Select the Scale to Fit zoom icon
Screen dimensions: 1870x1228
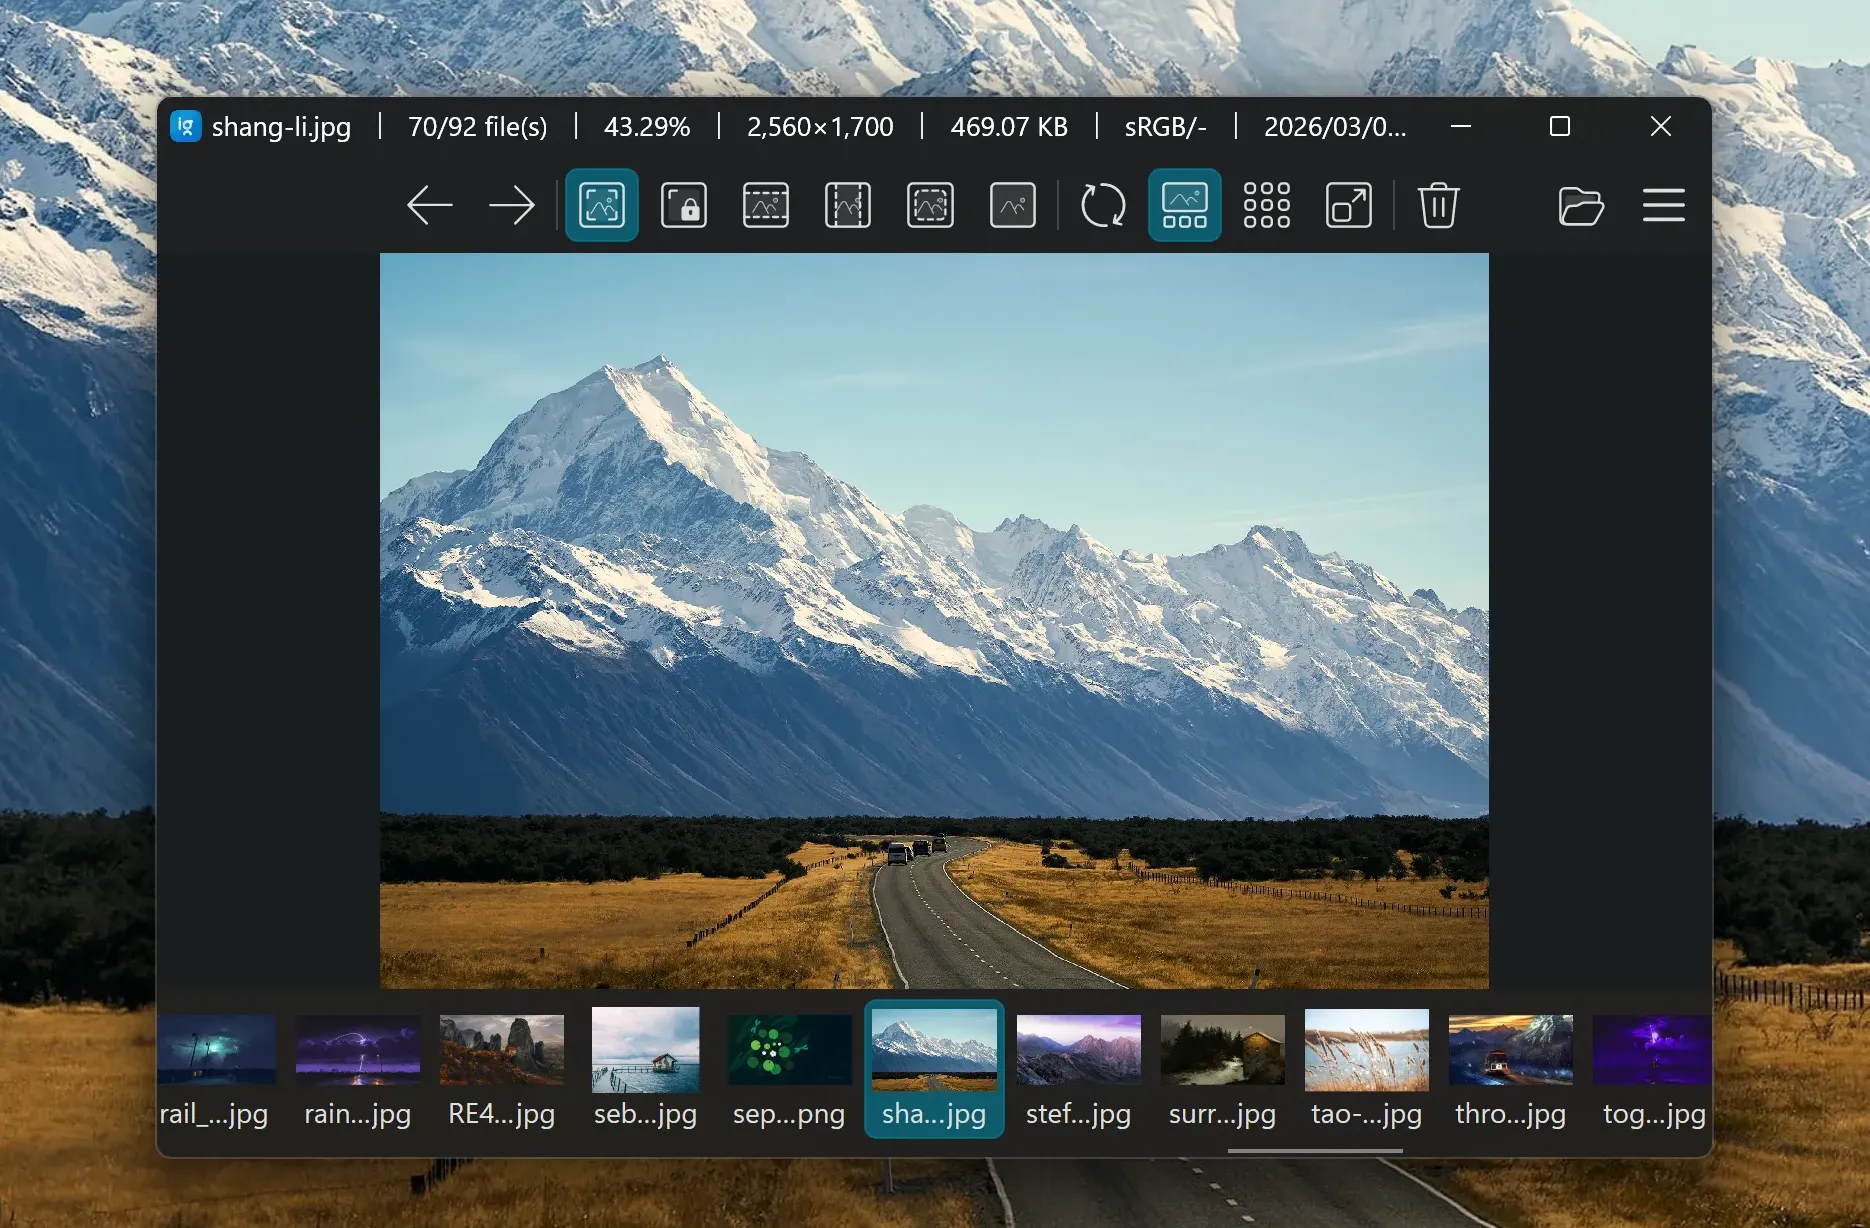[930, 206]
